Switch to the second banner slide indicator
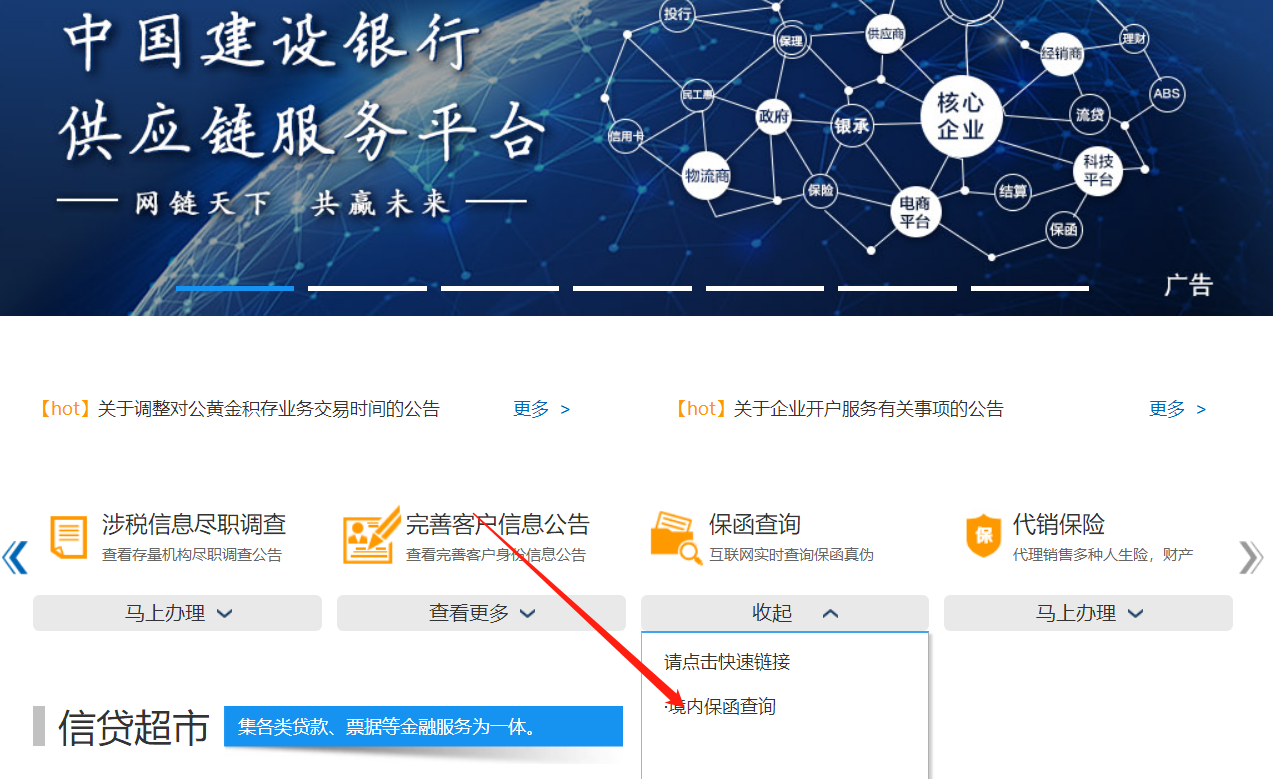 [x=367, y=288]
